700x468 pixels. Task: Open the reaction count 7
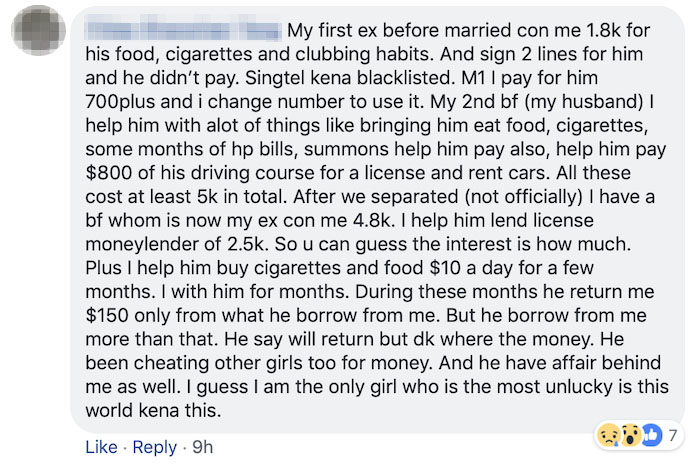tap(672, 435)
